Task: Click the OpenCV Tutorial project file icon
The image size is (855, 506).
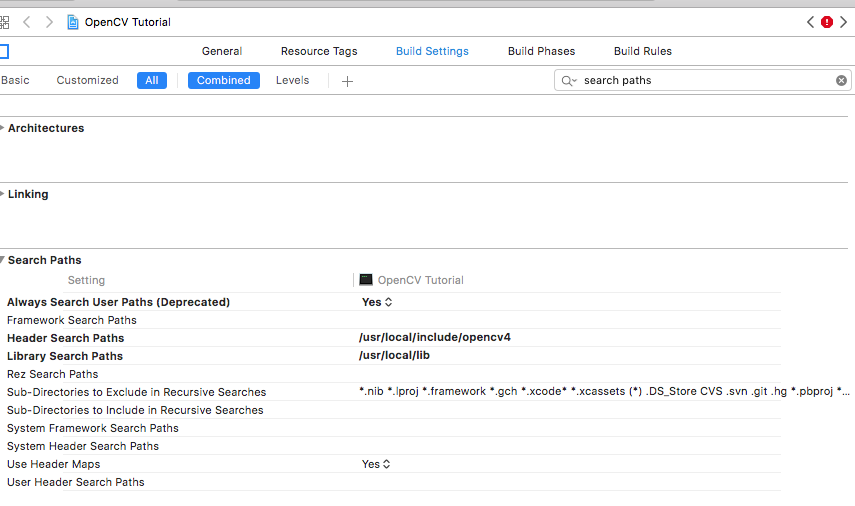Action: click(x=73, y=22)
